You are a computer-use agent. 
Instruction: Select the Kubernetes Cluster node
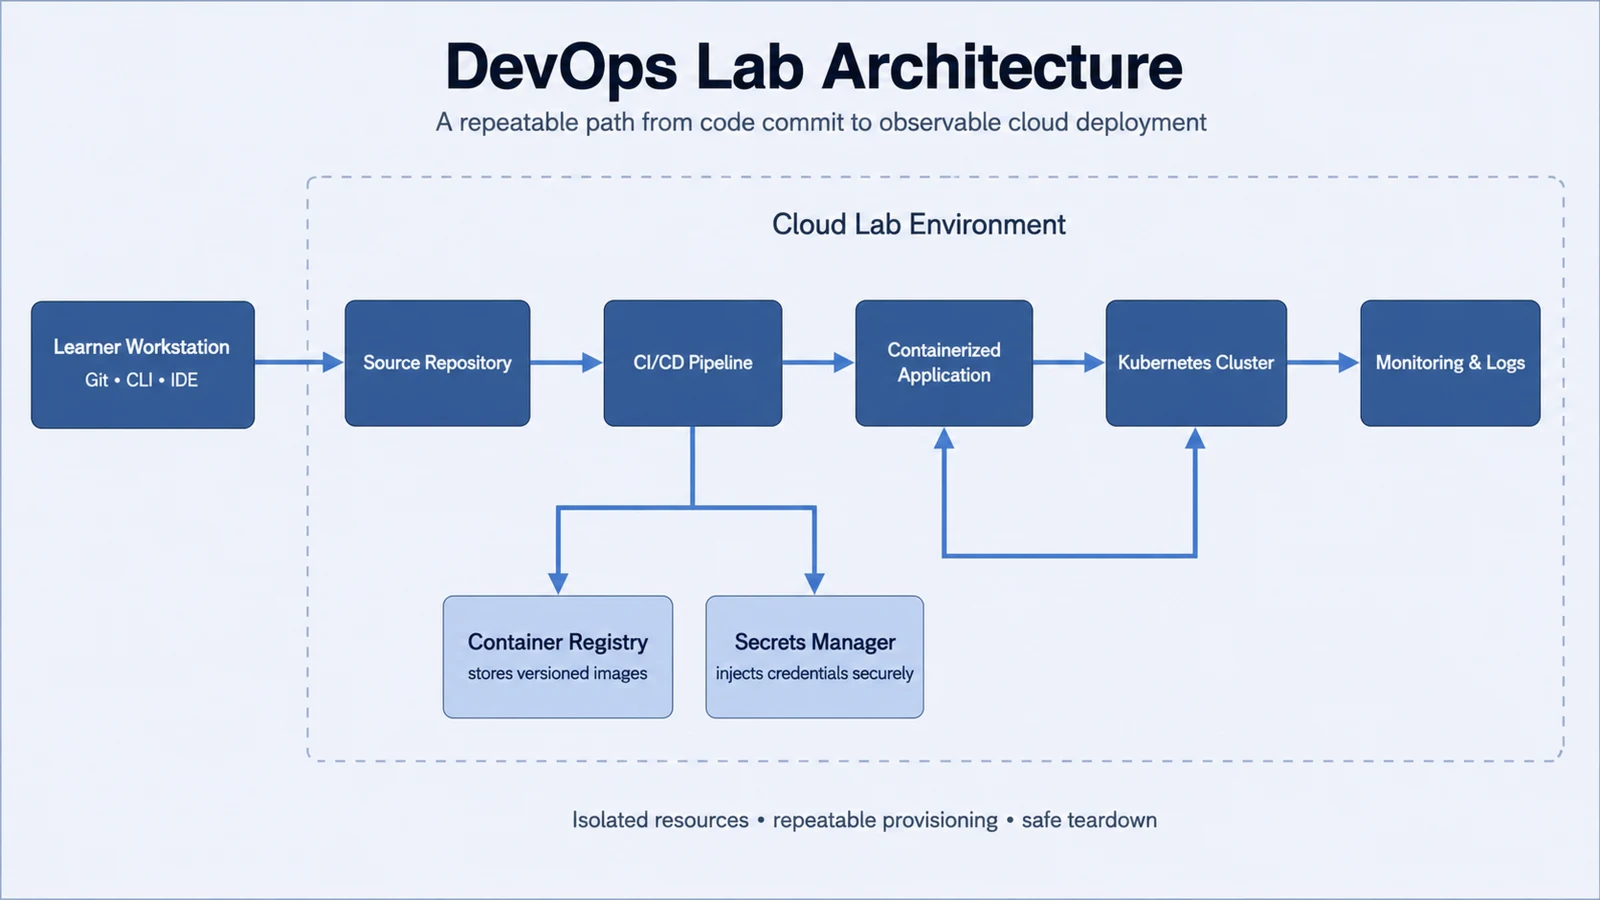click(1196, 363)
